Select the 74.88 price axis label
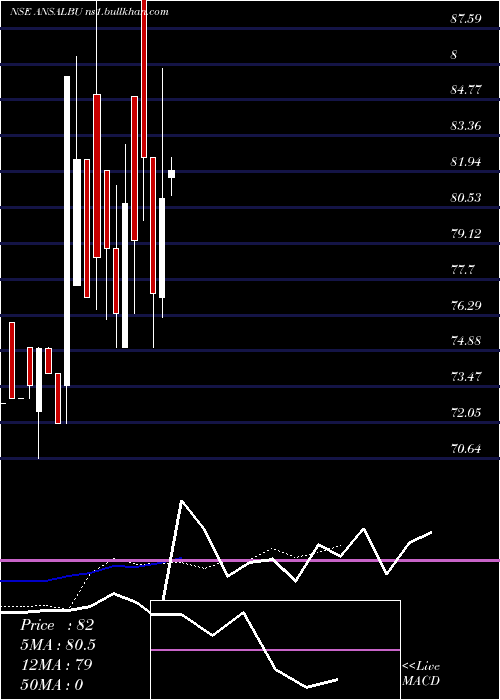Image resolution: width=500 pixels, height=700 pixels. (x=466, y=341)
